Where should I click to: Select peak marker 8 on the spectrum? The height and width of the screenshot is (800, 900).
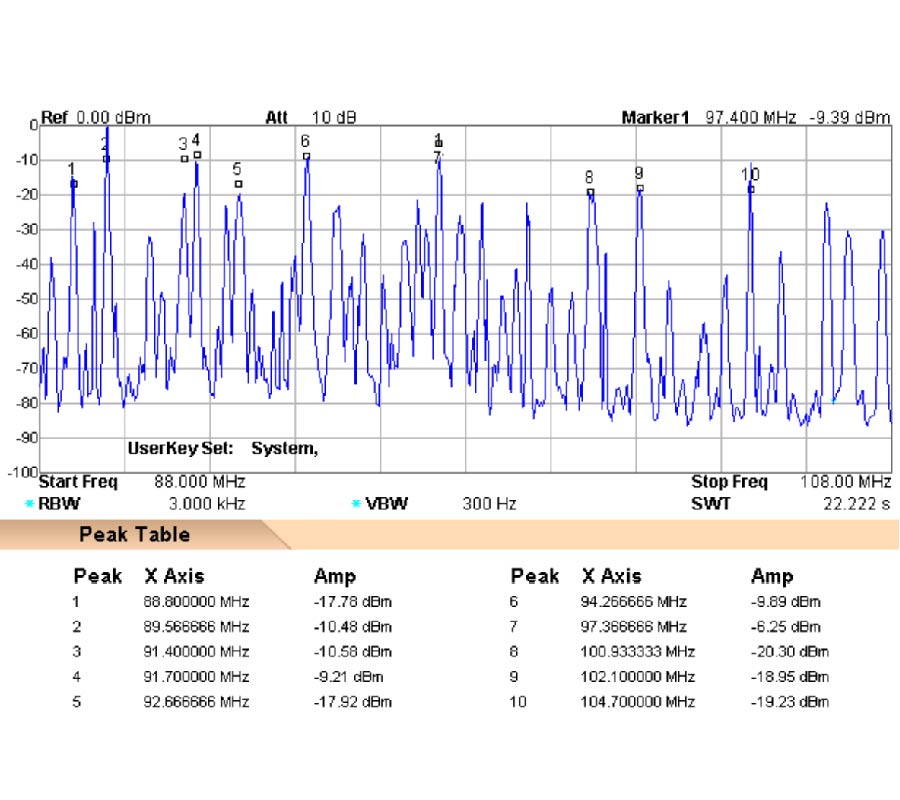click(590, 191)
